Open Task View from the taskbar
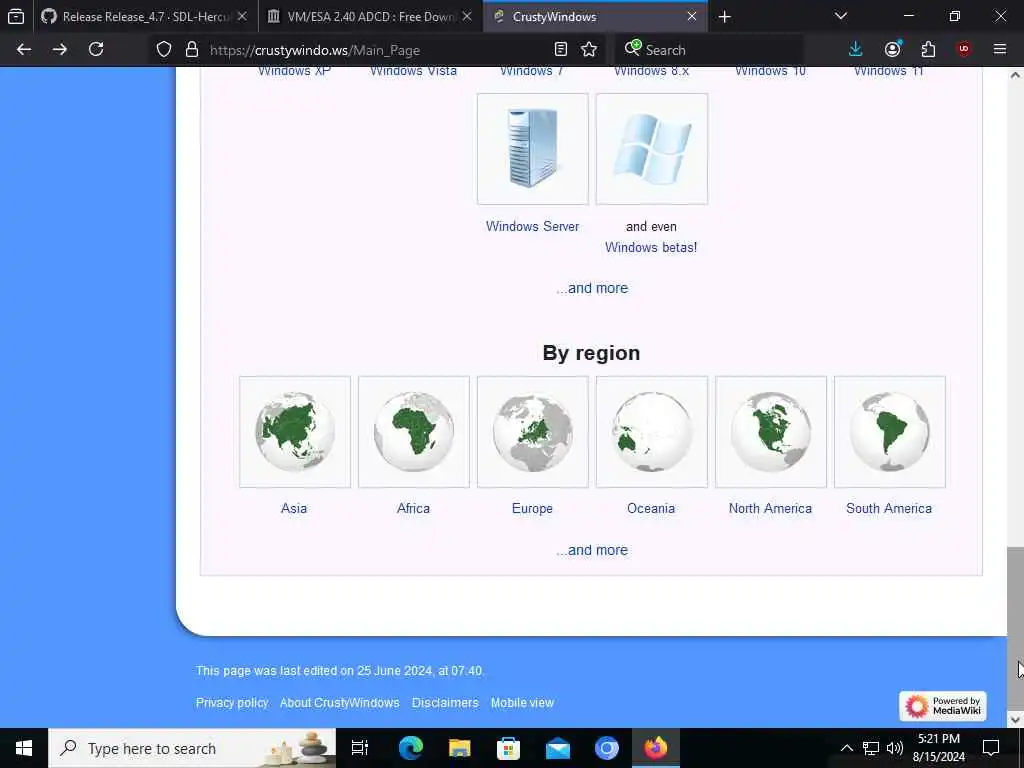 (360, 748)
